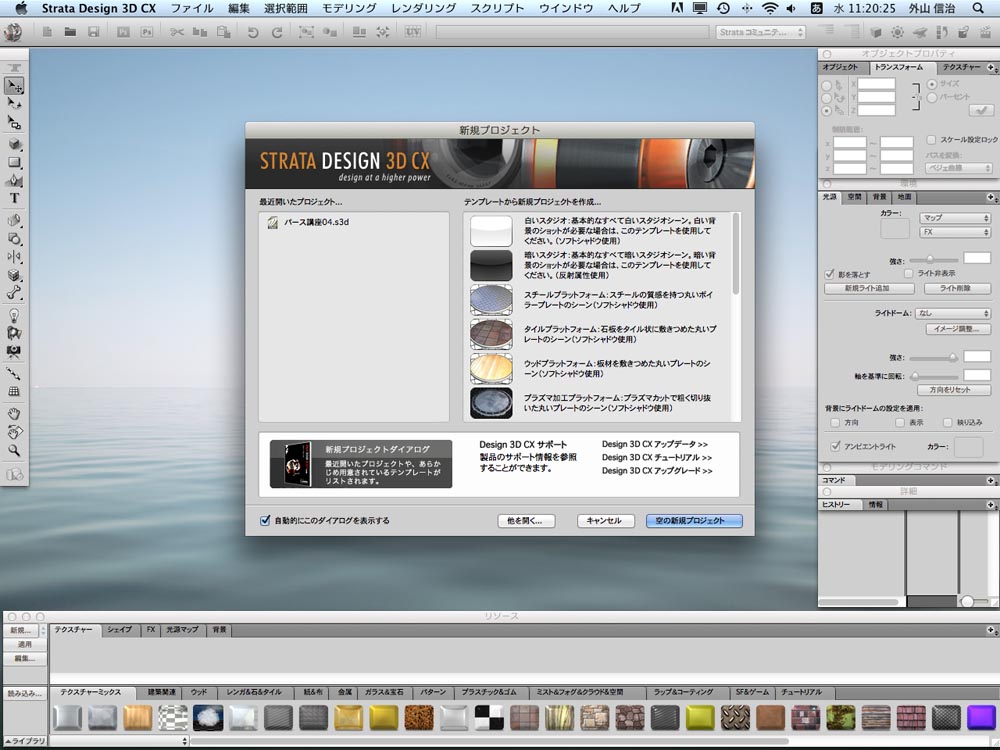Click the undo arrow toolbar icon
Image resolution: width=1000 pixels, height=750 pixels.
[x=253, y=31]
